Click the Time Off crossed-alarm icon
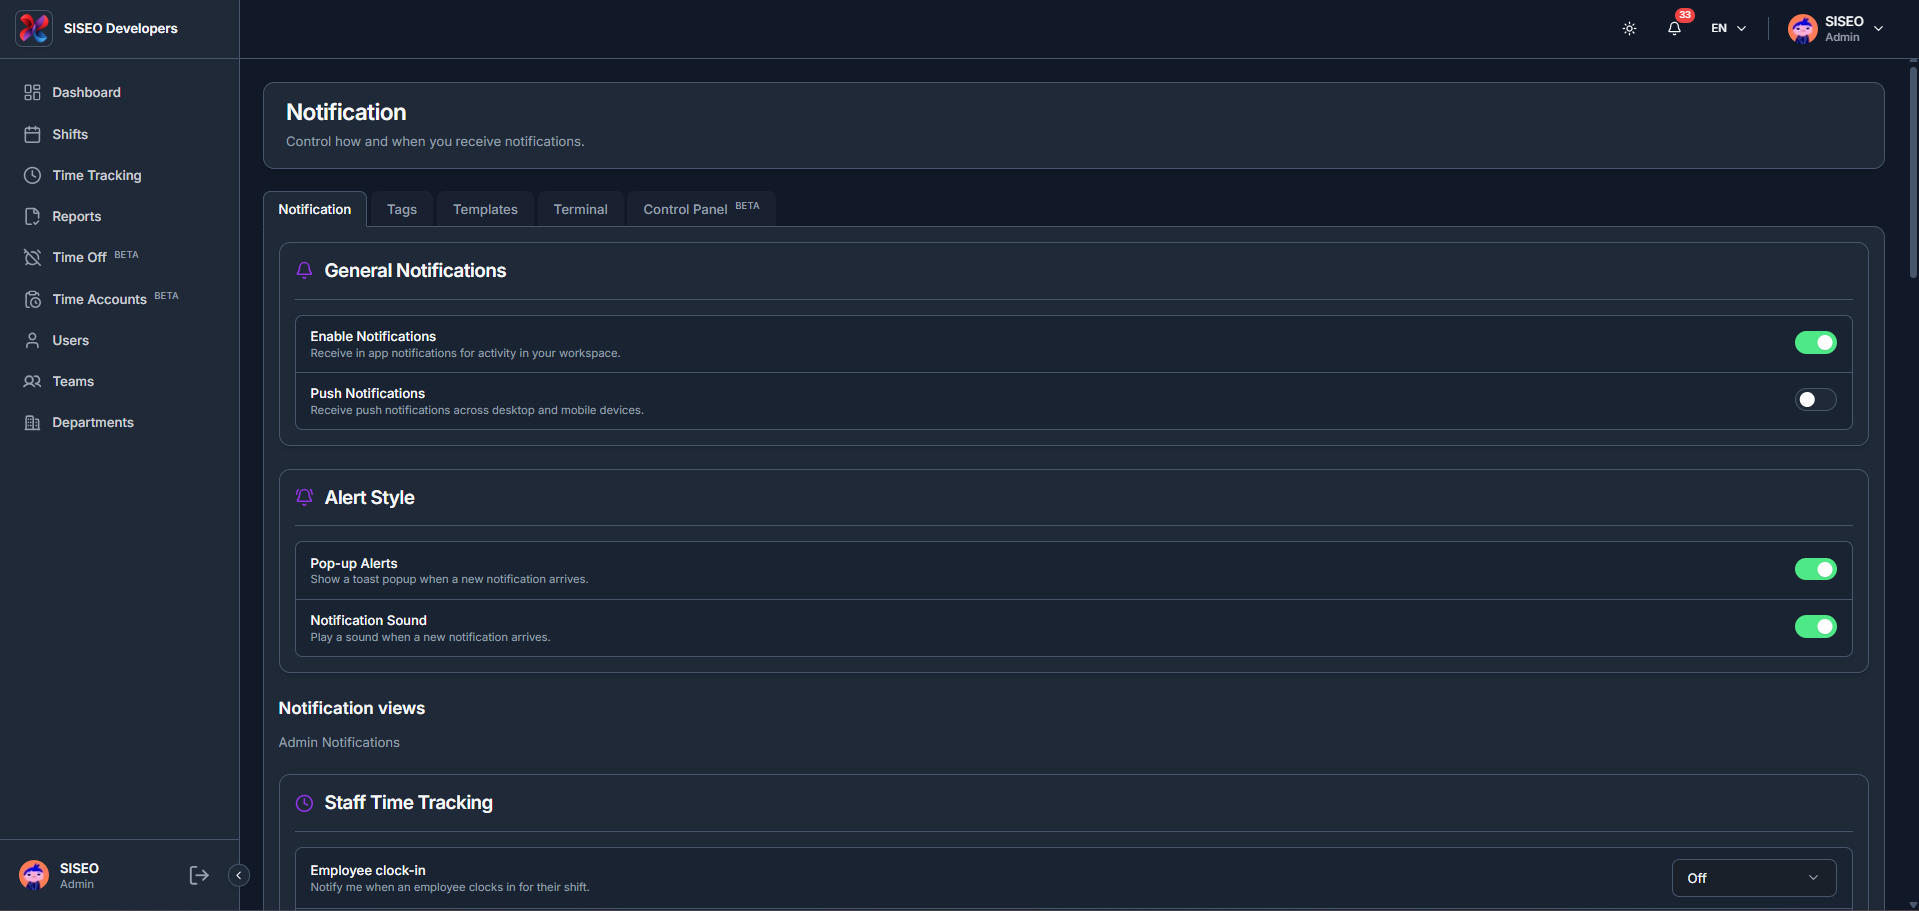Image resolution: width=1919 pixels, height=911 pixels. click(32, 257)
